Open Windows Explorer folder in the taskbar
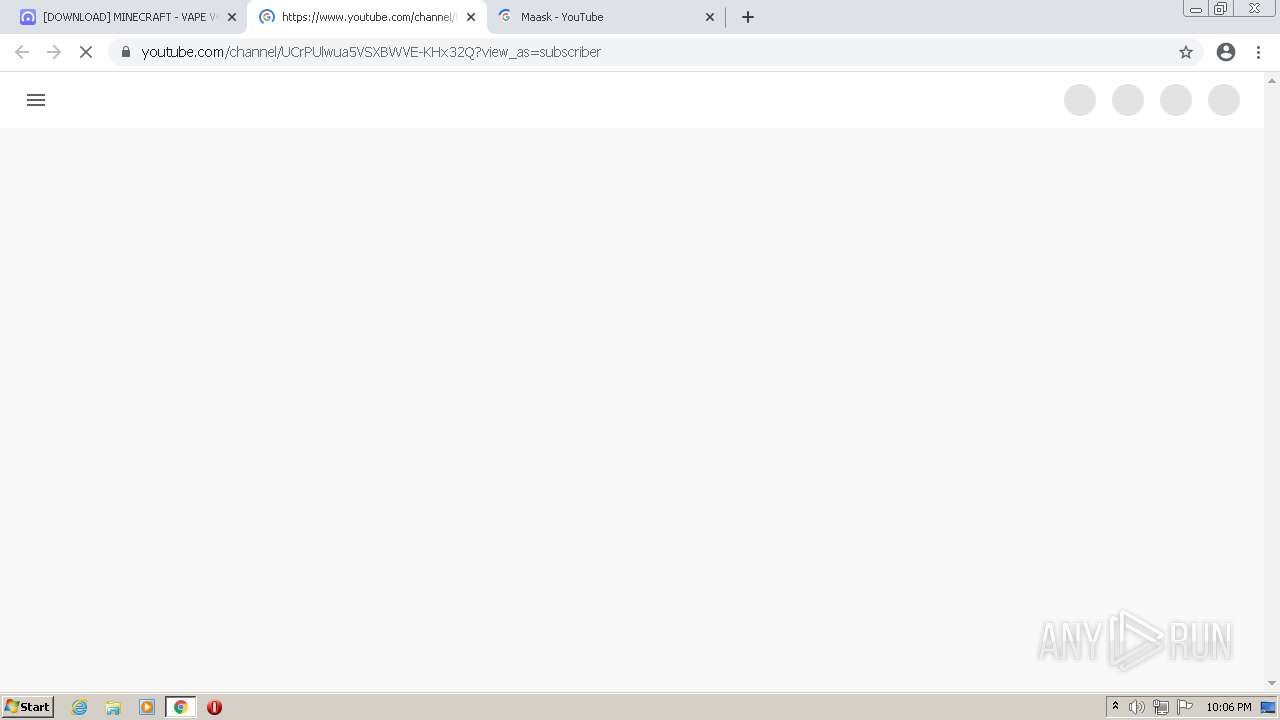The height and width of the screenshot is (720, 1280). click(x=113, y=707)
